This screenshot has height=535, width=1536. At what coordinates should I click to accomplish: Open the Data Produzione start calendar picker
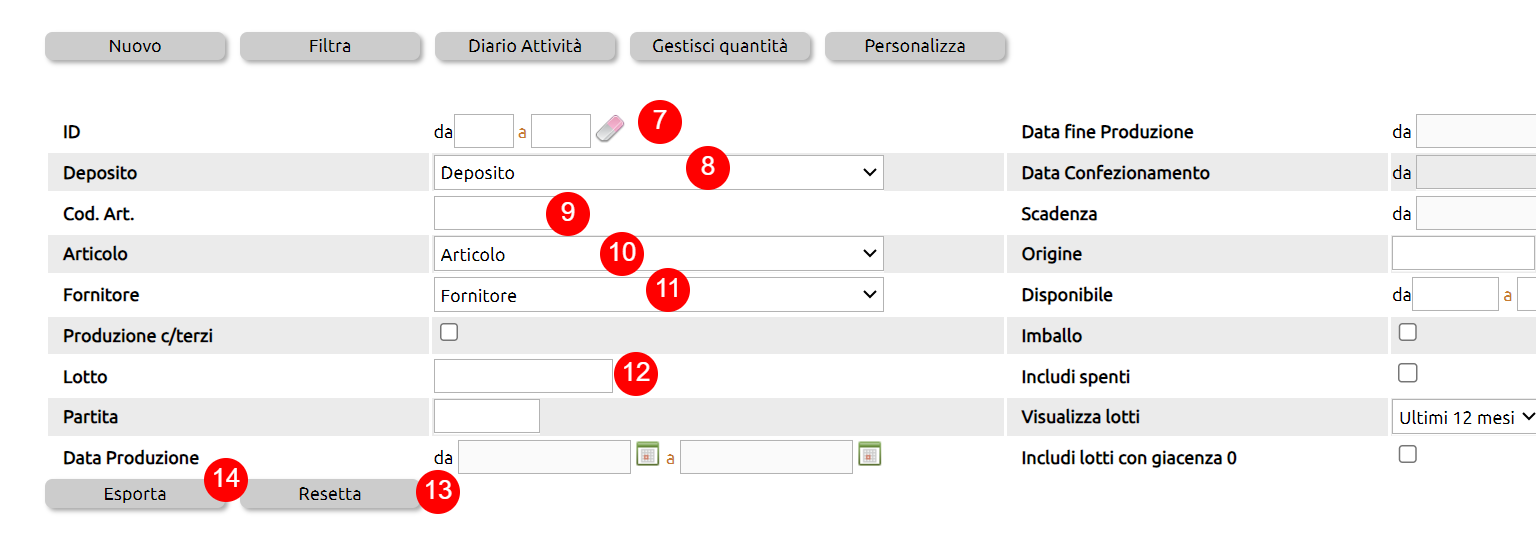coord(647,454)
